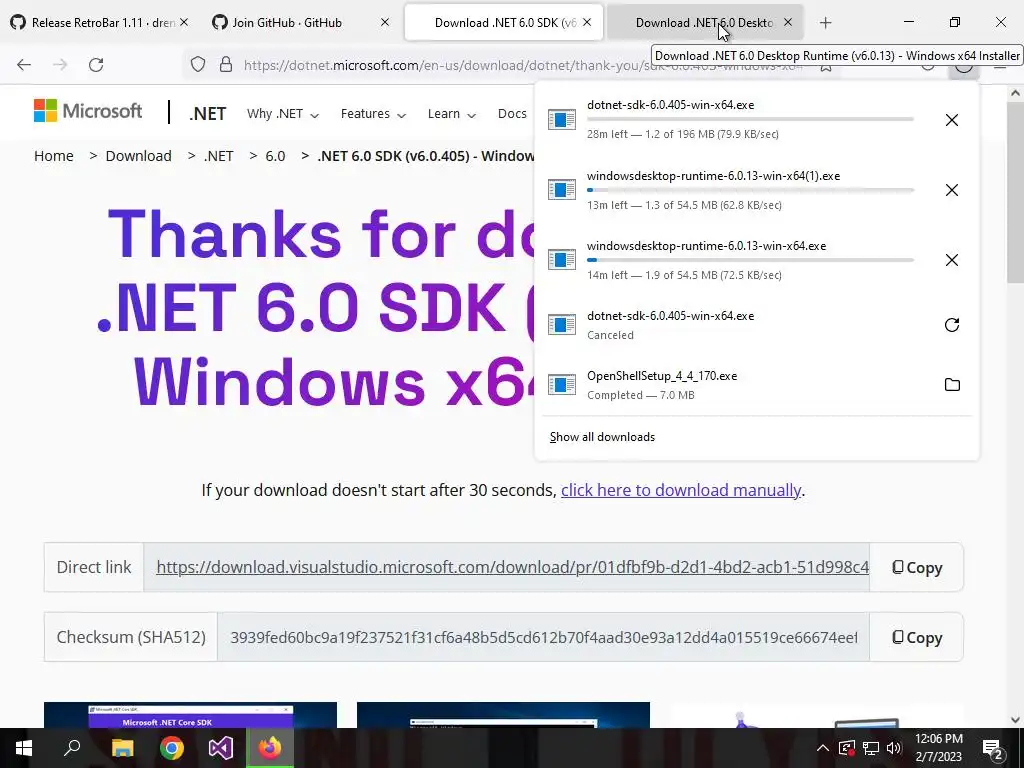Open 6.0 in the breadcrumb
This screenshot has height=768, width=1024.
[x=275, y=156]
